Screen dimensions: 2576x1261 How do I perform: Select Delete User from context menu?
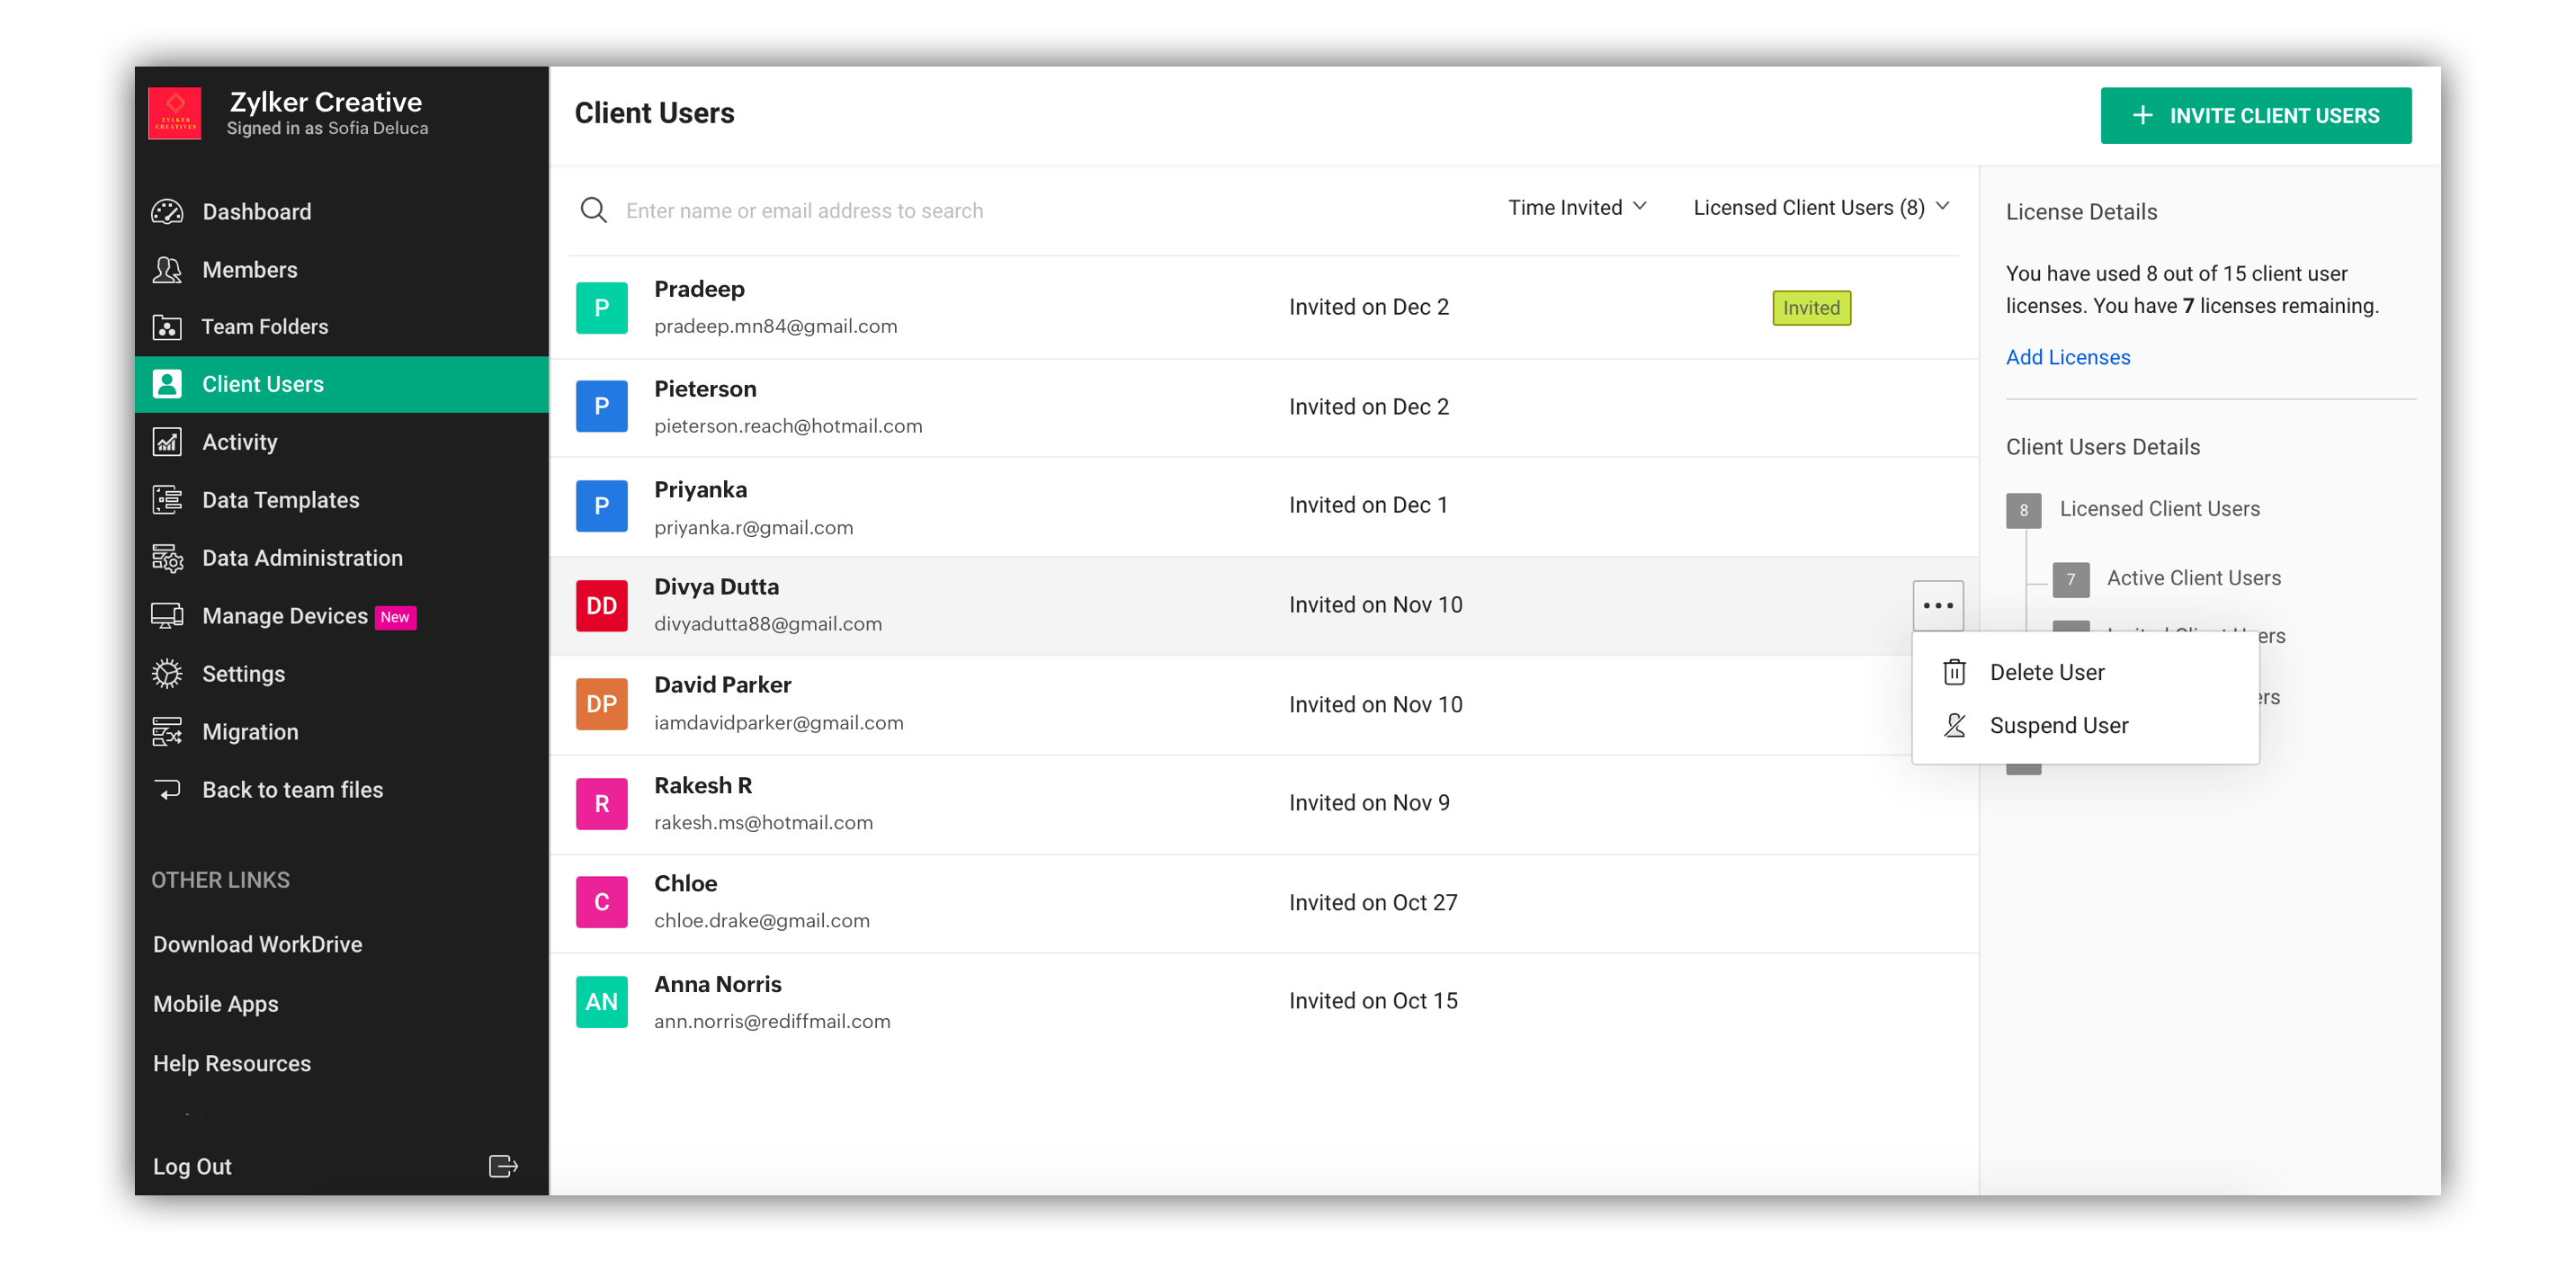click(2046, 672)
